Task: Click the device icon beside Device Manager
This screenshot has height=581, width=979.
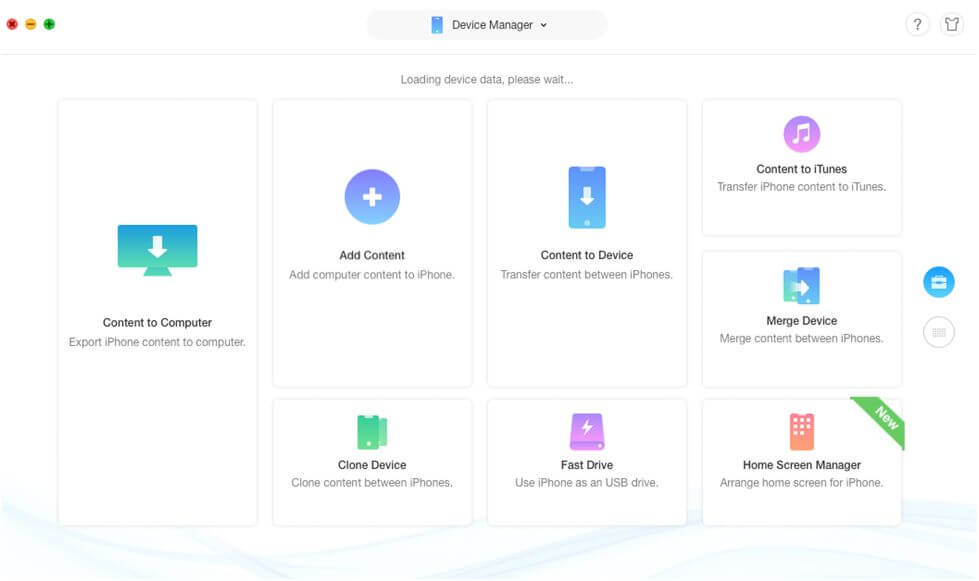Action: pos(436,24)
